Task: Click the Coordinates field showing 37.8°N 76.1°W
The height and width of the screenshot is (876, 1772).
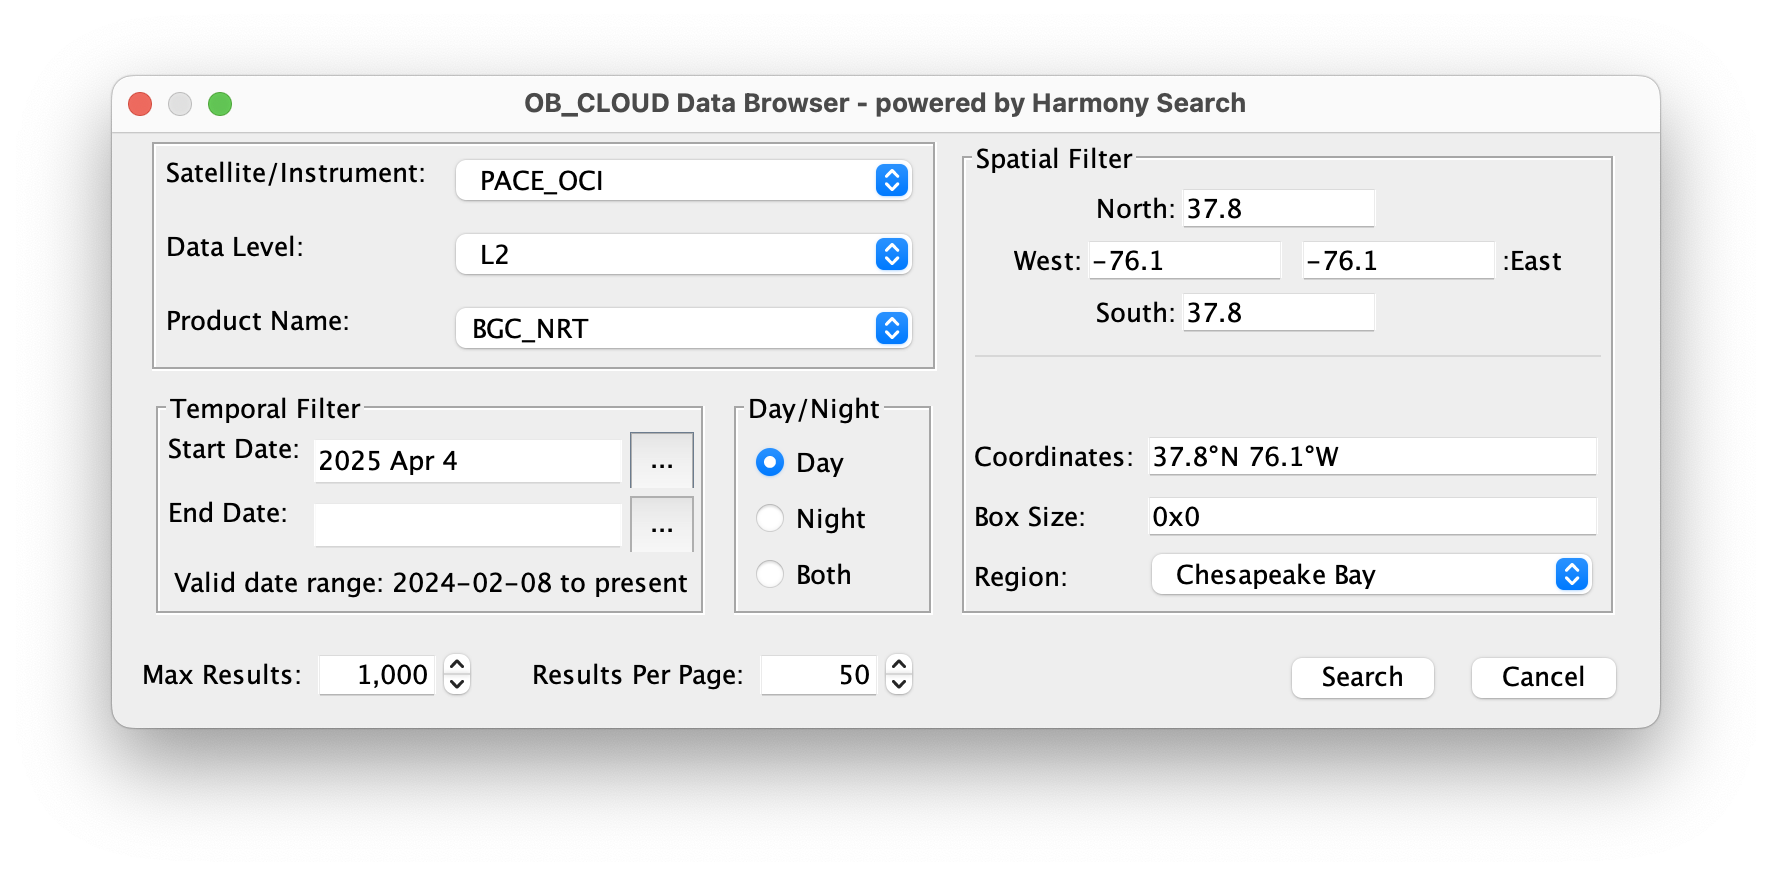Action: (1372, 457)
